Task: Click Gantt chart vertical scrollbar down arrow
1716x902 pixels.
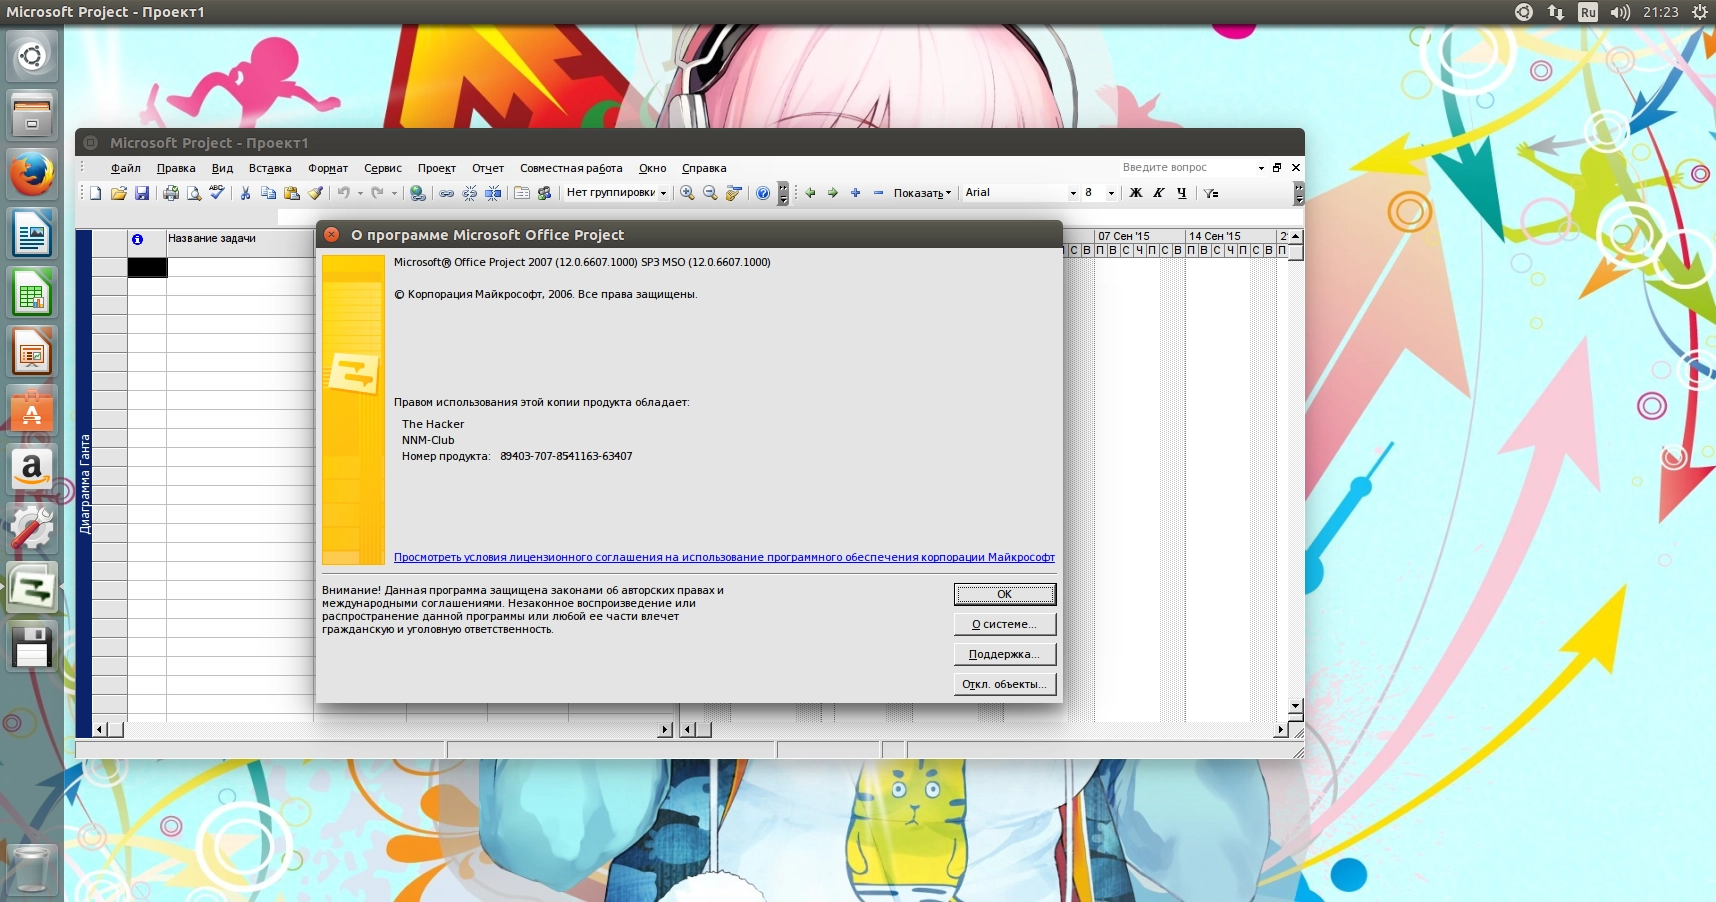Action: 1296,706
